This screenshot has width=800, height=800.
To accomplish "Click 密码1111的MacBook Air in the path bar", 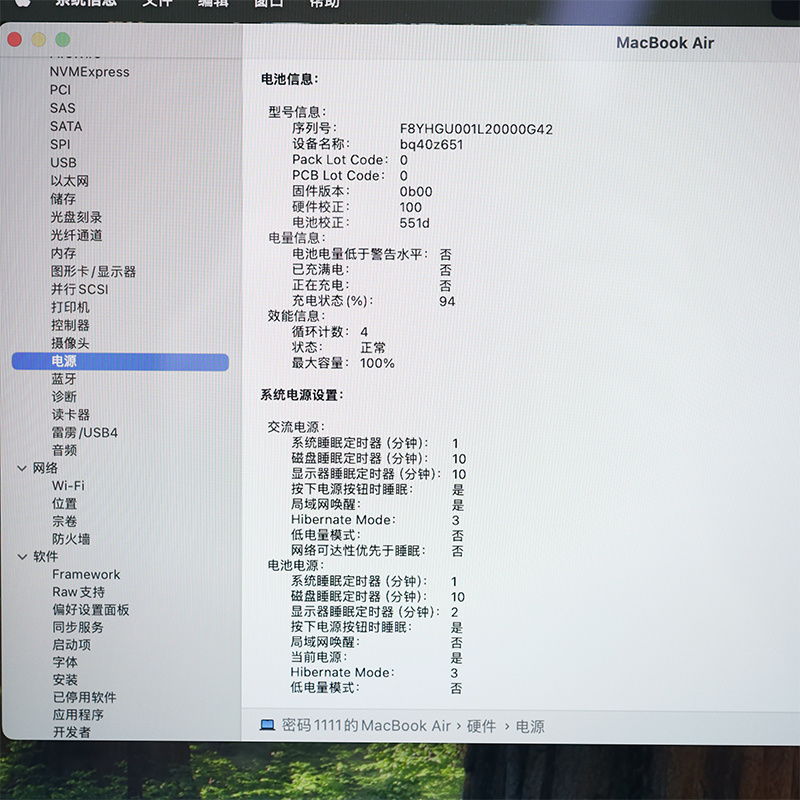I will point(366,726).
